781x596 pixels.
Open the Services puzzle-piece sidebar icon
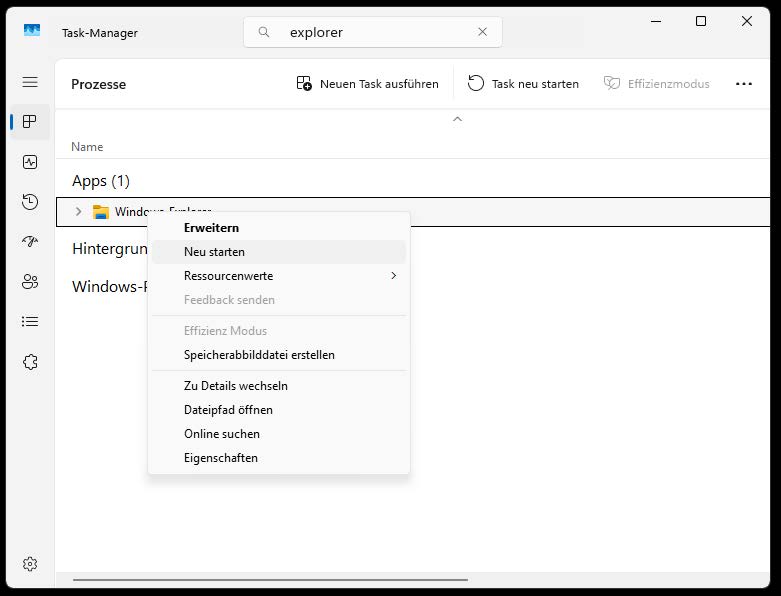click(30, 361)
